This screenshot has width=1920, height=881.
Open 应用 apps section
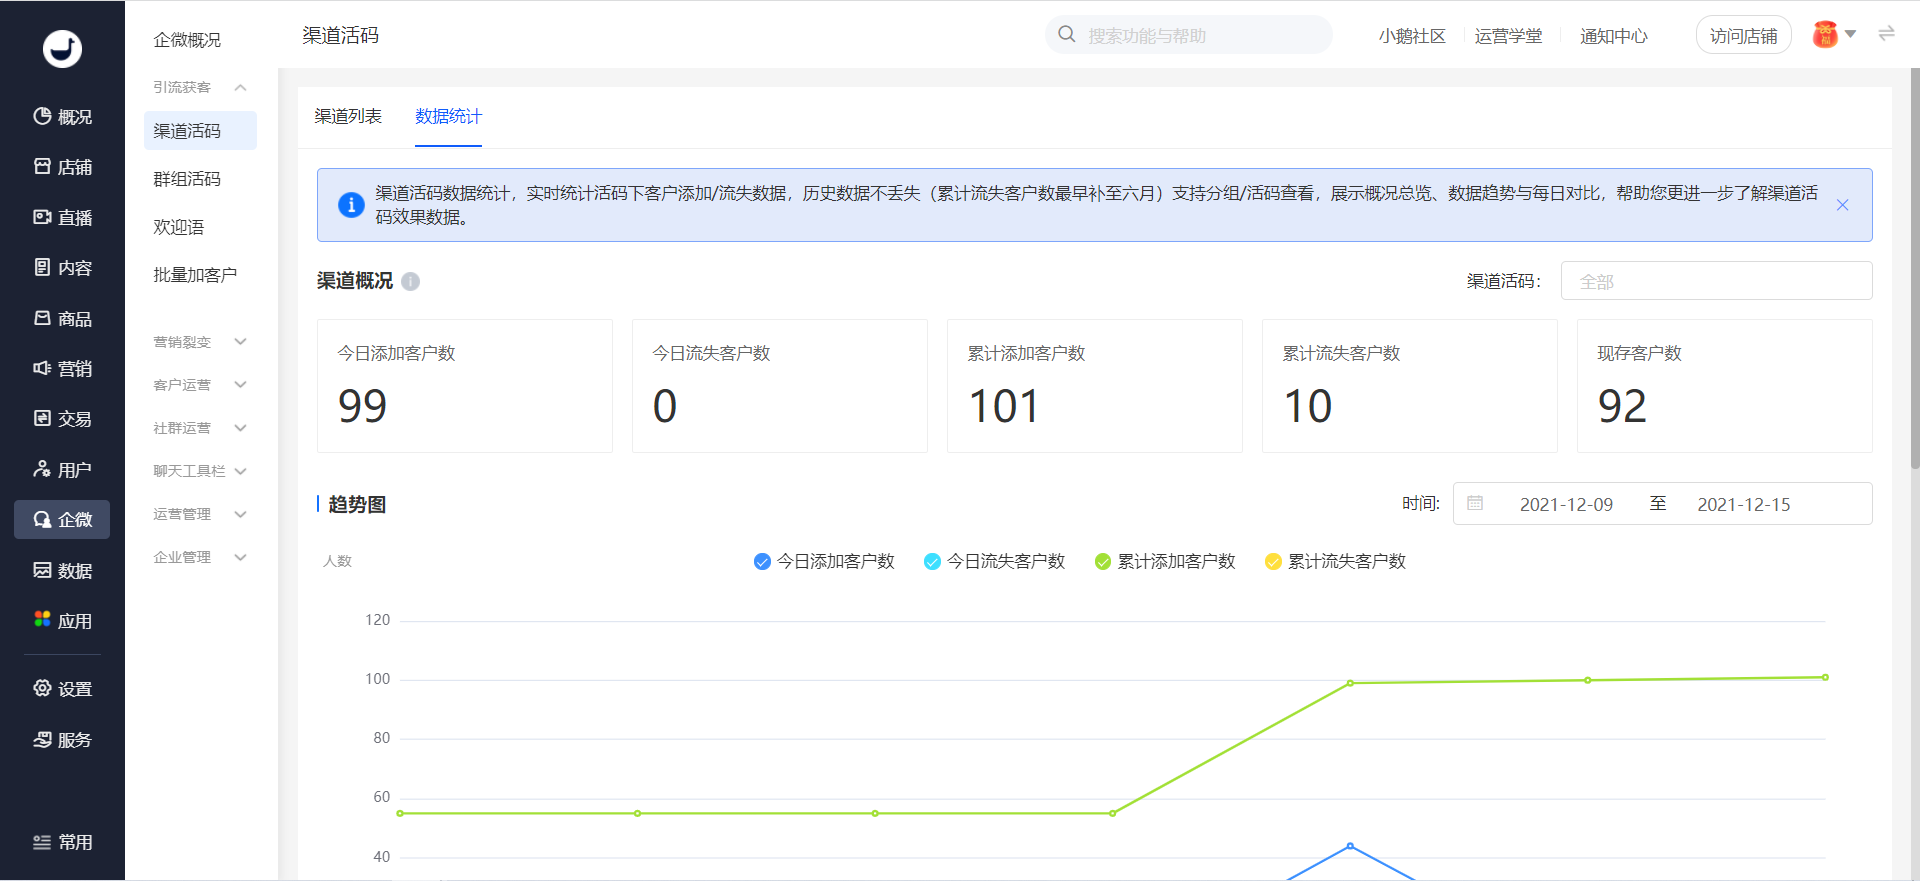pyautogui.click(x=62, y=621)
